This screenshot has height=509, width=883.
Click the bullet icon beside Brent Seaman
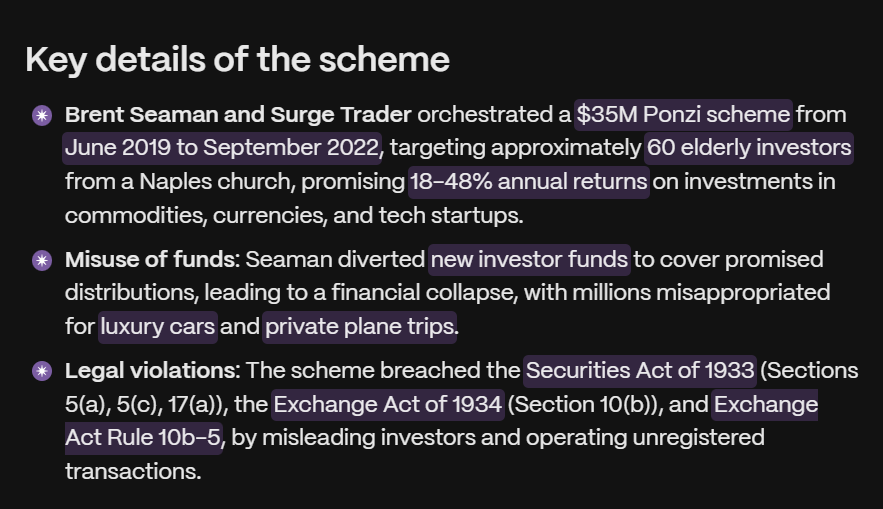pos(42,115)
